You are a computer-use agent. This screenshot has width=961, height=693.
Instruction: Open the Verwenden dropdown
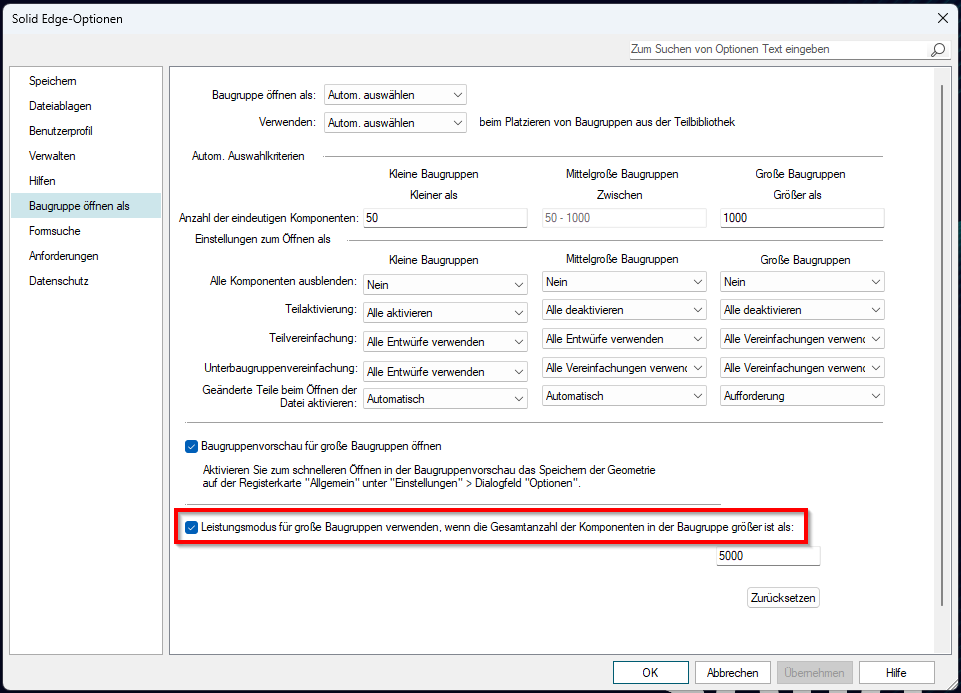click(395, 123)
